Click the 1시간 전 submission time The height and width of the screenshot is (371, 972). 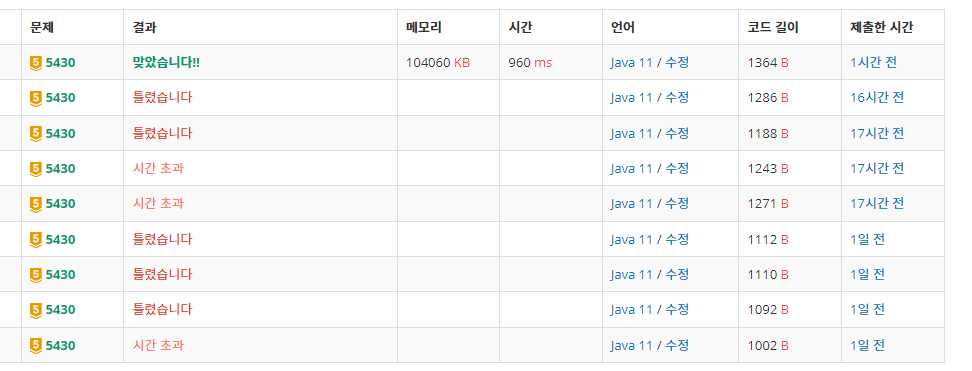click(873, 63)
